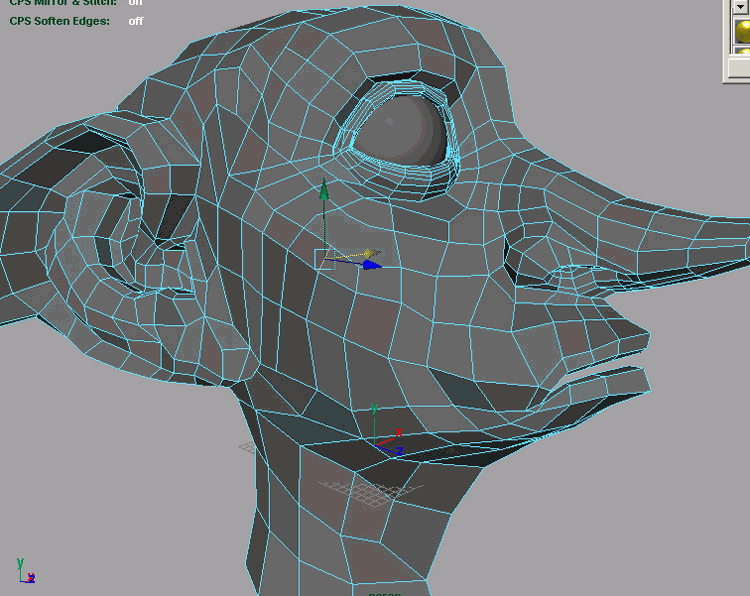Click the persp camera label at the viewport bottom
Image resolution: width=750 pixels, height=596 pixels.
[x=385, y=592]
